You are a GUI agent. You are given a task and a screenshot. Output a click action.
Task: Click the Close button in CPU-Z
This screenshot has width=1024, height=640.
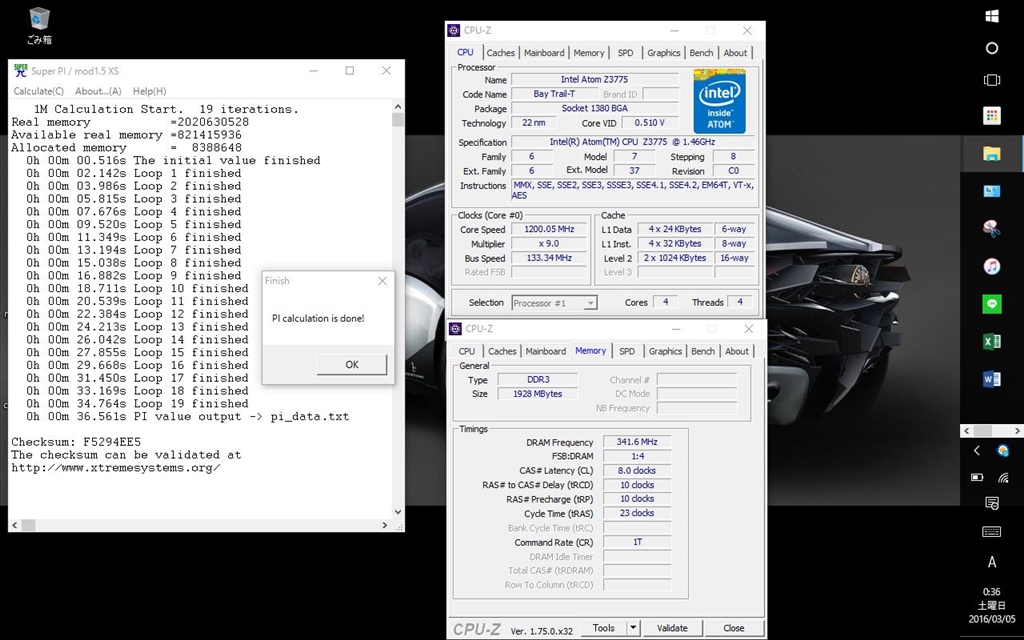[x=733, y=628]
